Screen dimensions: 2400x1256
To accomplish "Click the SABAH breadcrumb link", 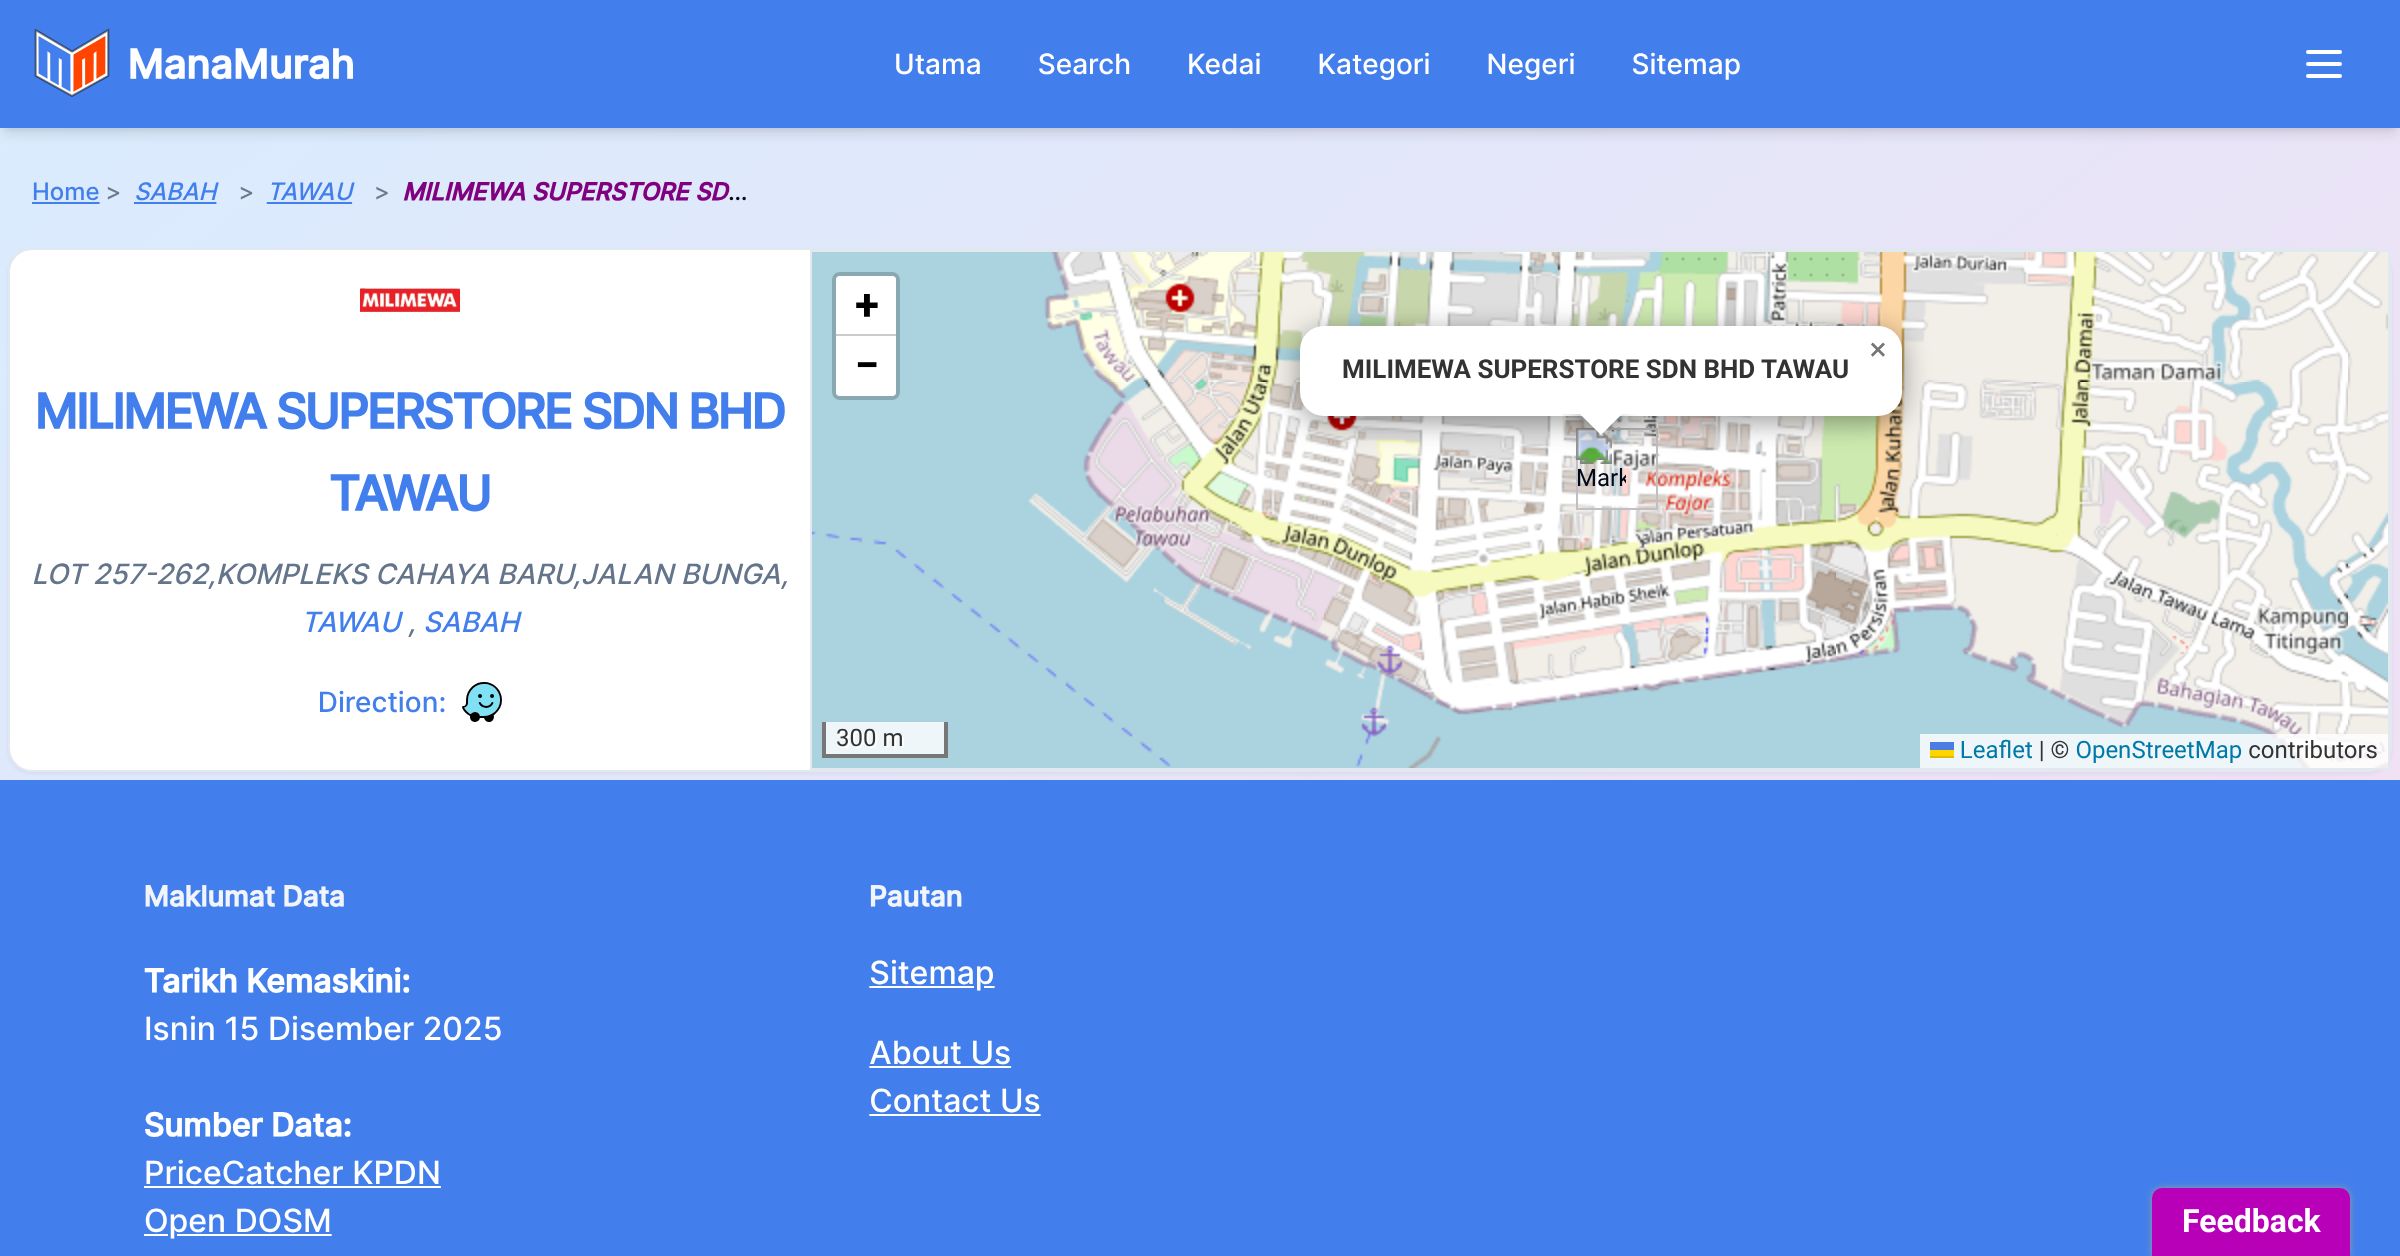I will 176,191.
